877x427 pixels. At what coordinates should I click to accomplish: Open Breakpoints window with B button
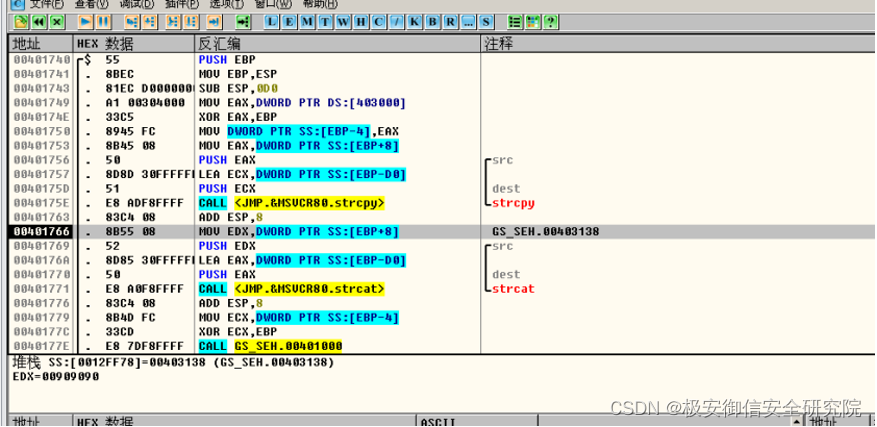point(432,22)
